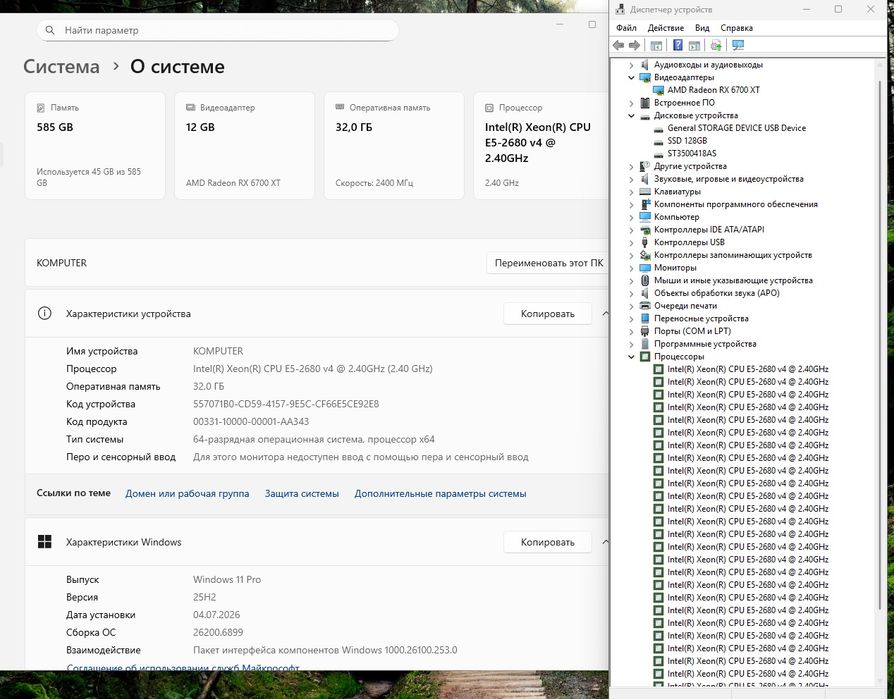Viewport: 894px width, 699px height.
Task: Click the Переименовать этот ПК button
Action: tap(548, 263)
